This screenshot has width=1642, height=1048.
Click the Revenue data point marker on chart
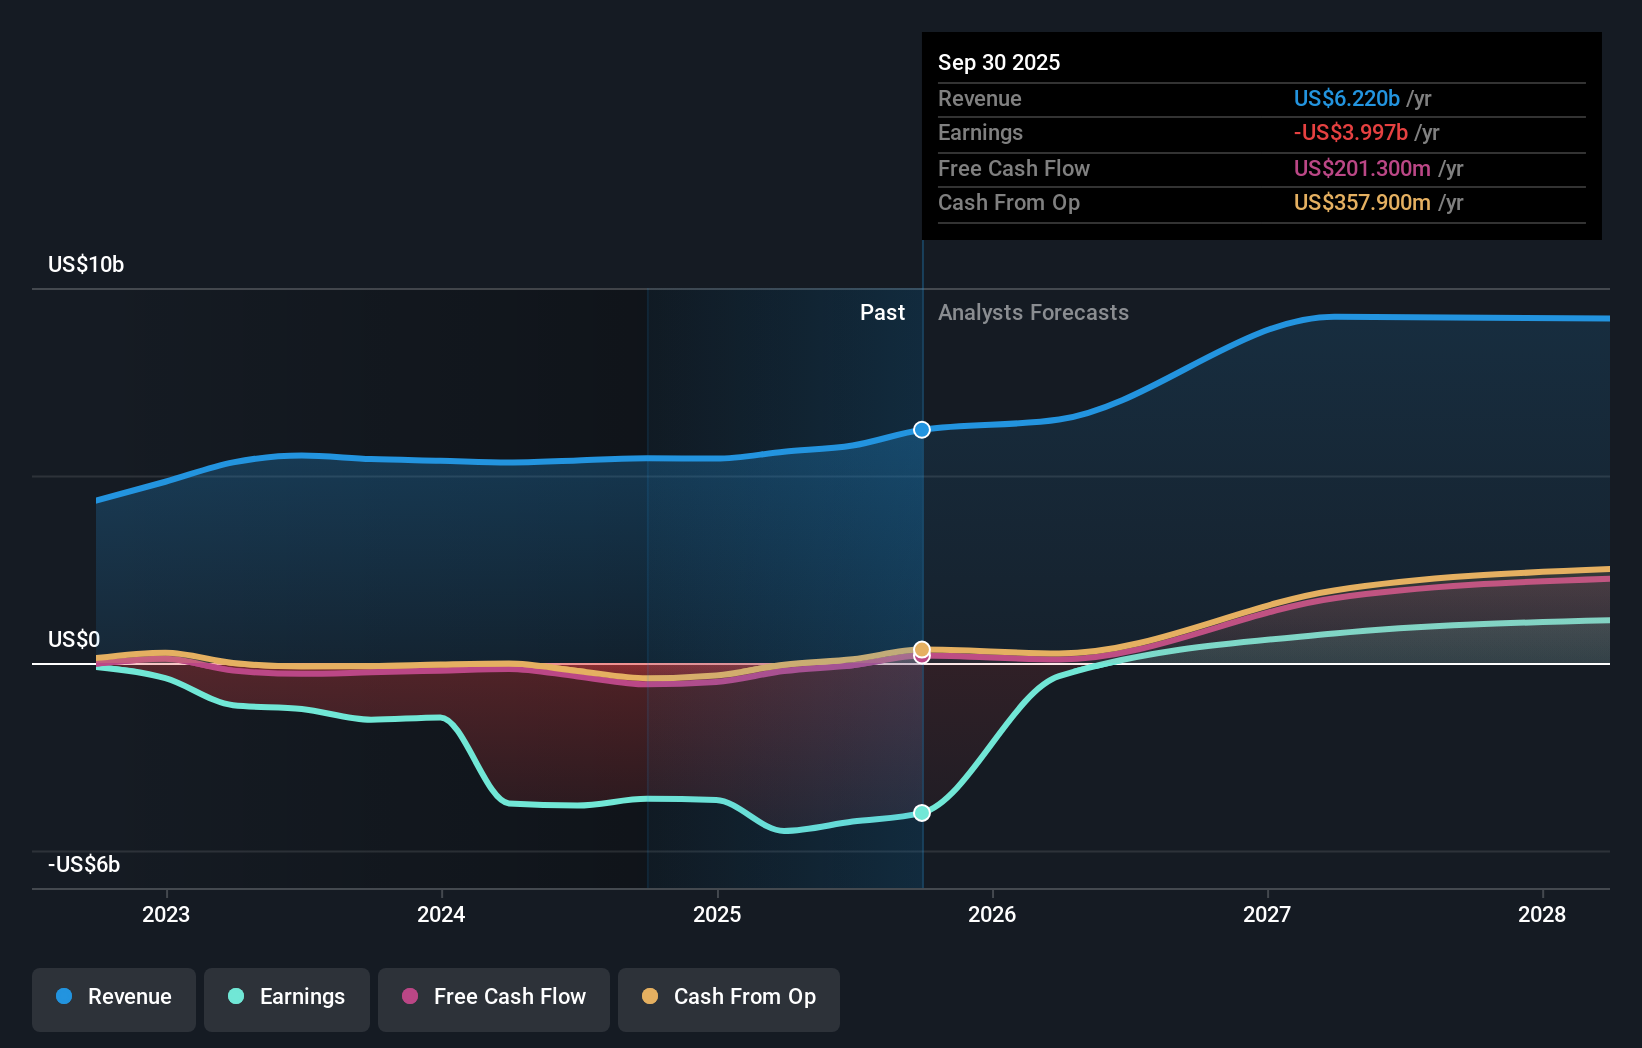click(921, 429)
